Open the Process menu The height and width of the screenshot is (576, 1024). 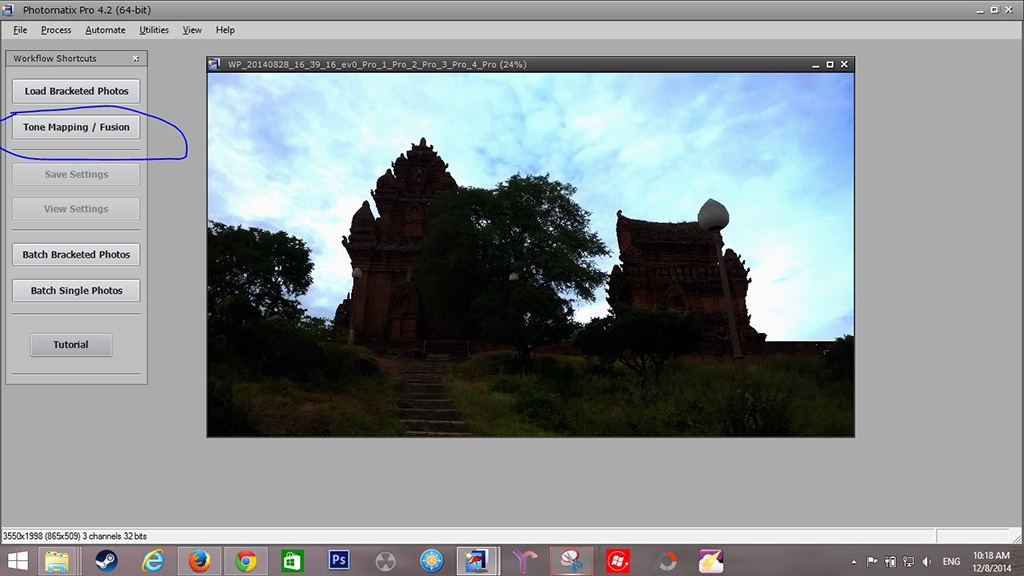click(x=56, y=30)
